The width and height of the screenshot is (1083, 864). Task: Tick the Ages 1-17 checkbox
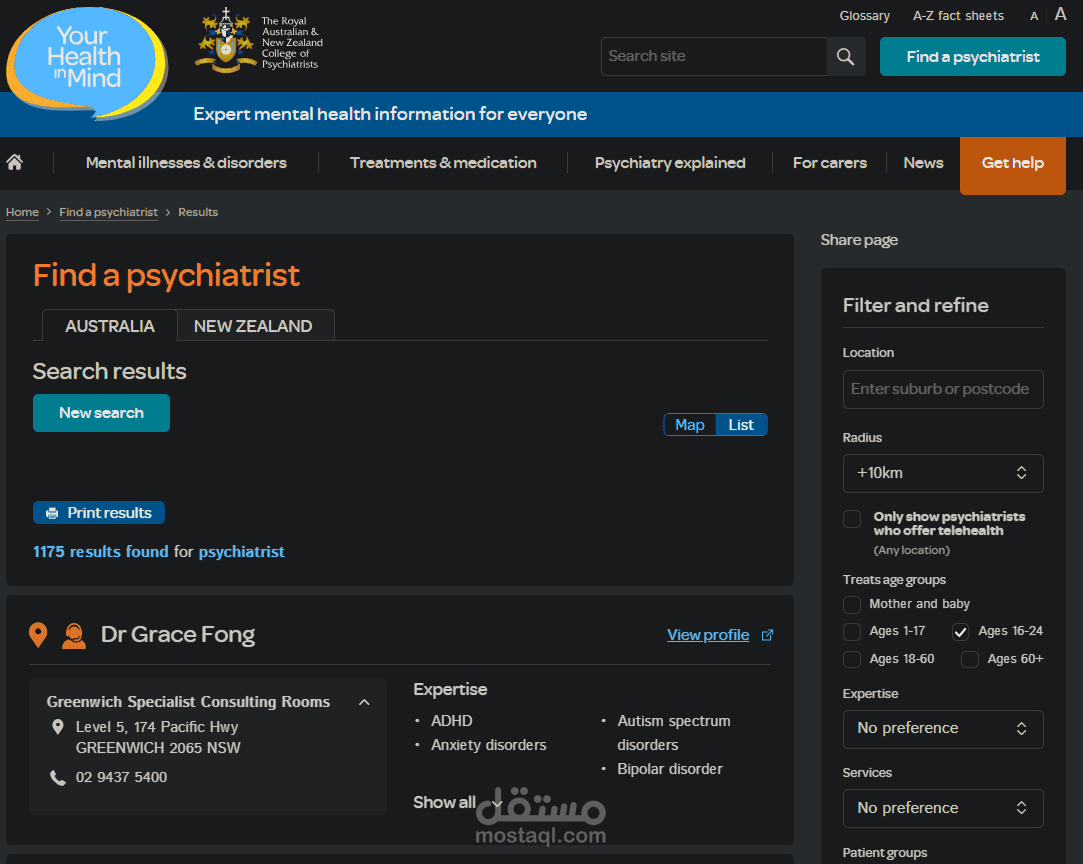[852, 631]
